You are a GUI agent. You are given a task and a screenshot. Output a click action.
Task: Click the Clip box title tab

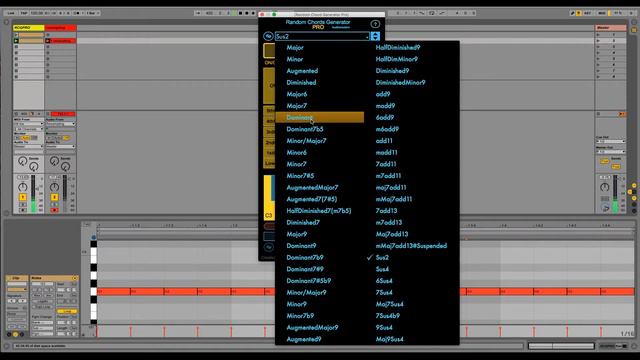[x=16, y=278]
